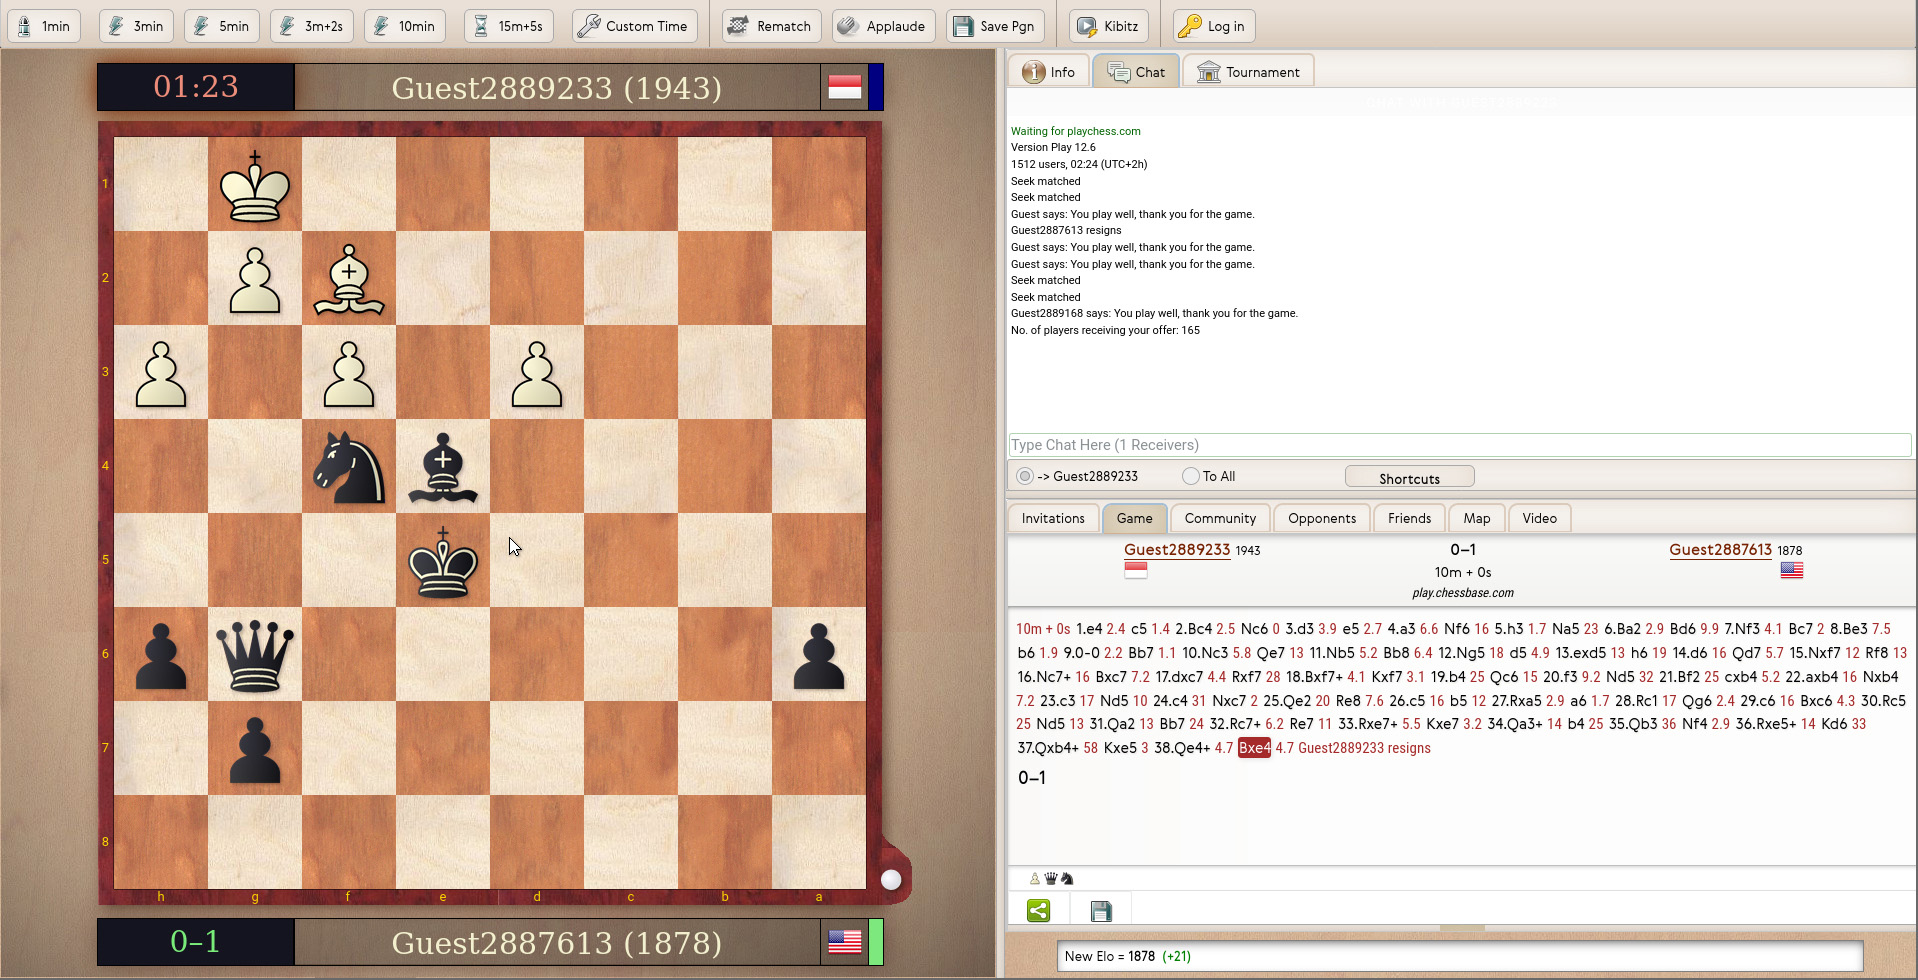Open Kibitz mode
1918x980 pixels.
1108,26
